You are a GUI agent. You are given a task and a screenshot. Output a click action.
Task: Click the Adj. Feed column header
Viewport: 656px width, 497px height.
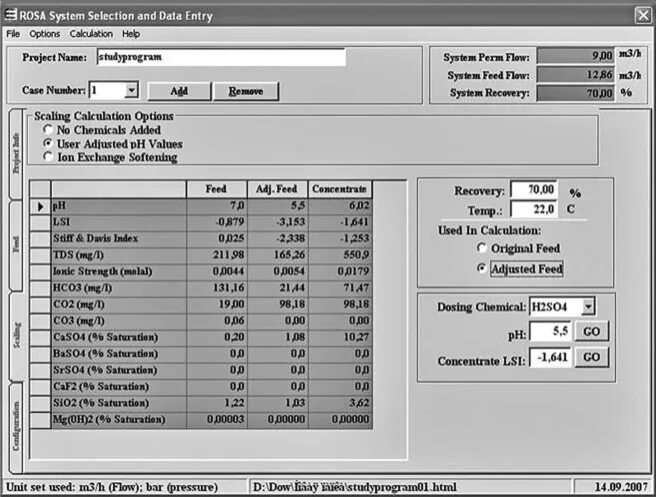277,189
